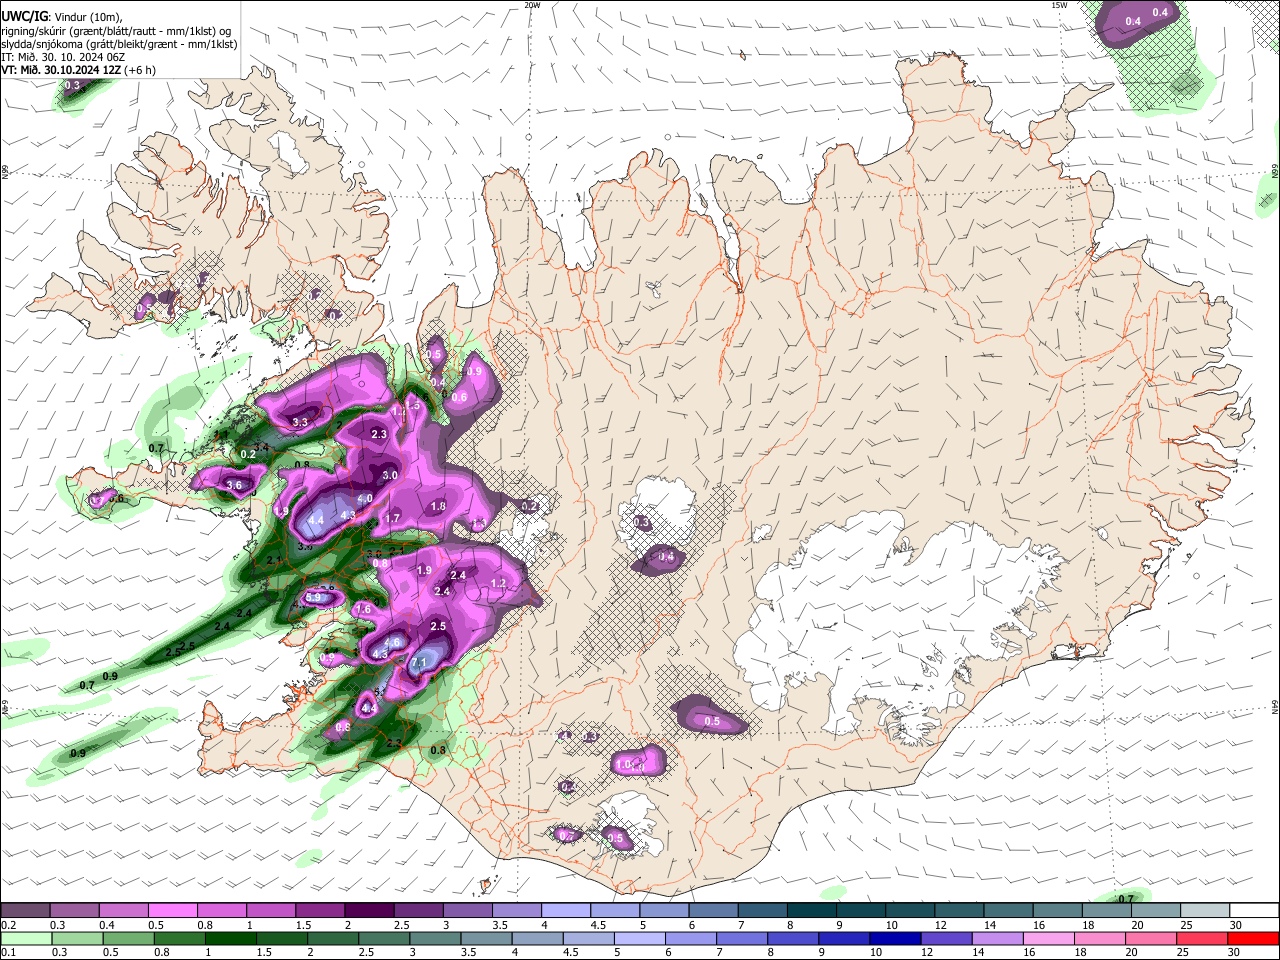The height and width of the screenshot is (960, 1280).
Task: Click the "20W" longitude label
Action: point(532,5)
